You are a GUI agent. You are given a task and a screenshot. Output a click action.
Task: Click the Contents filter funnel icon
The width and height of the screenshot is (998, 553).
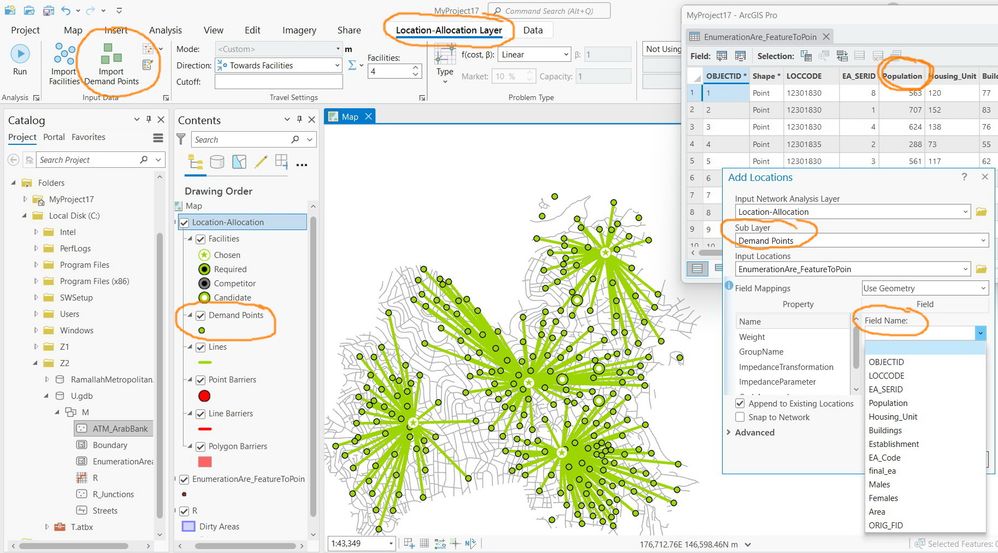[181, 139]
